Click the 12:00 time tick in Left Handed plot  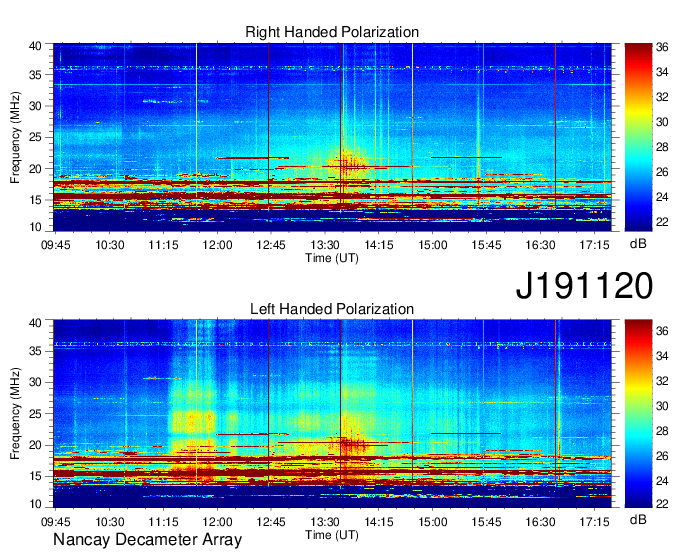coord(217,522)
